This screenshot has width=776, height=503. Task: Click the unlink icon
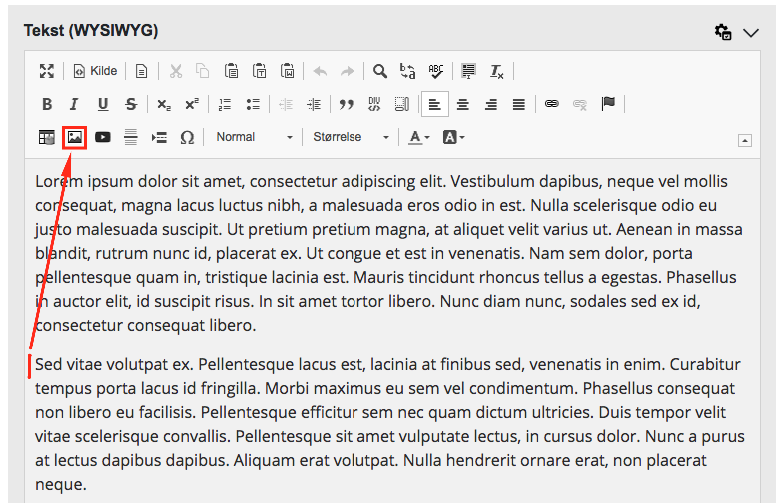(580, 104)
